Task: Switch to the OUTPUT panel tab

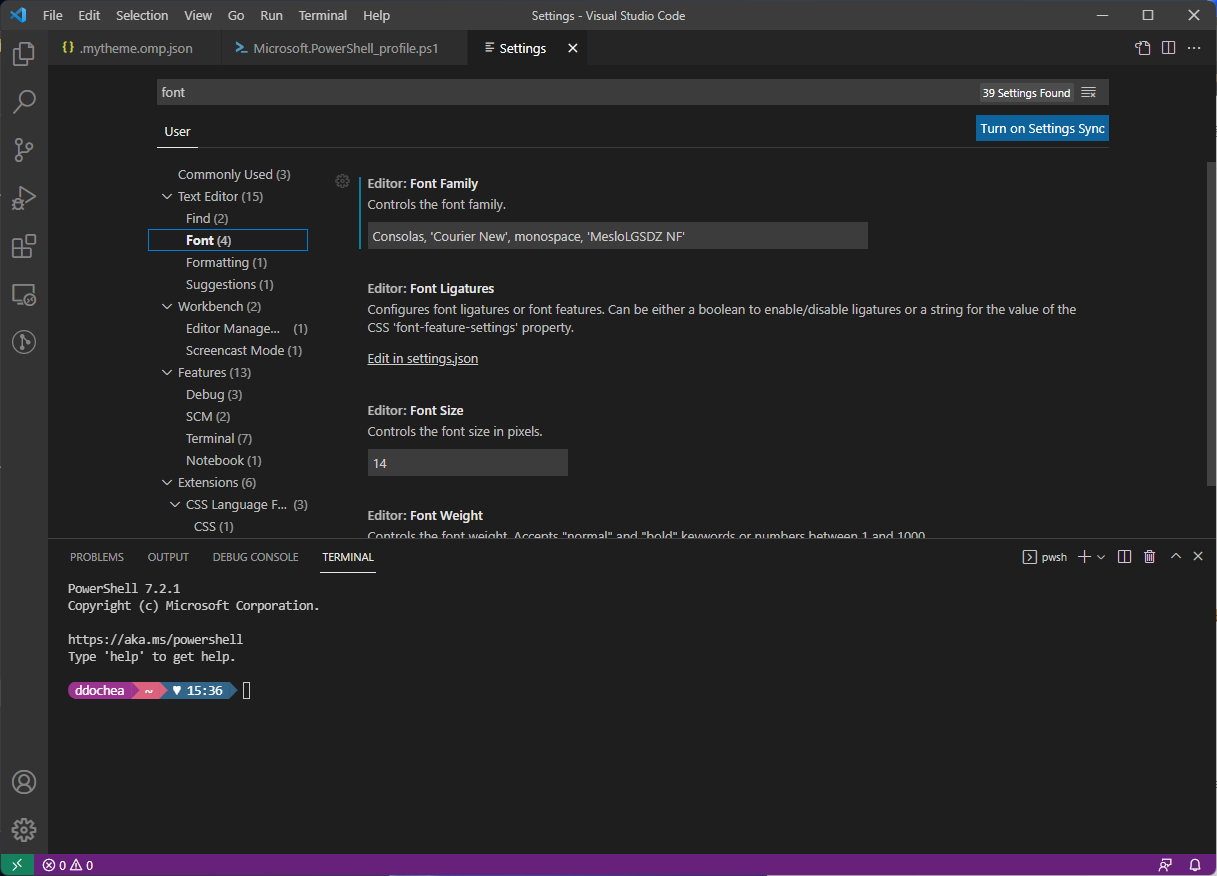Action: [x=168, y=557]
